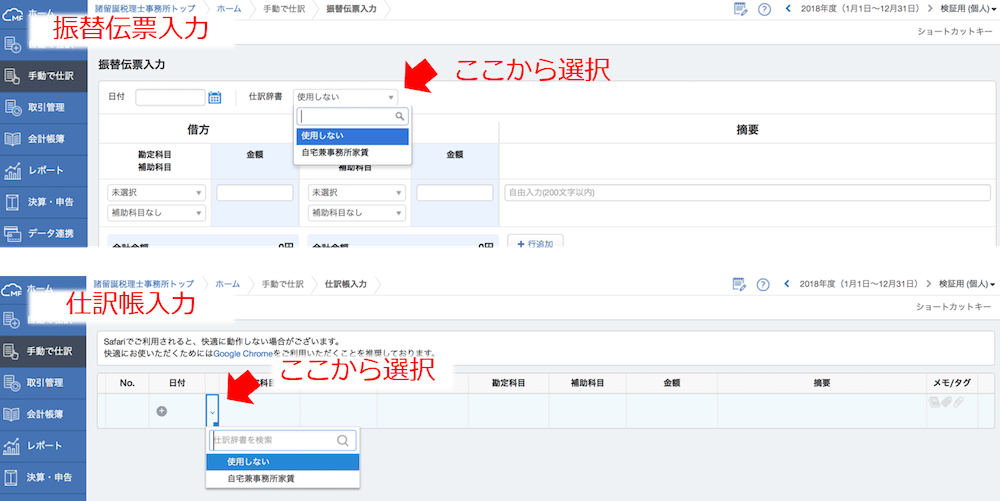Click the 手動で仕訳 sidebar icon on 振替伝票入力 screen
The width and height of the screenshot is (1000, 501).
12,76
